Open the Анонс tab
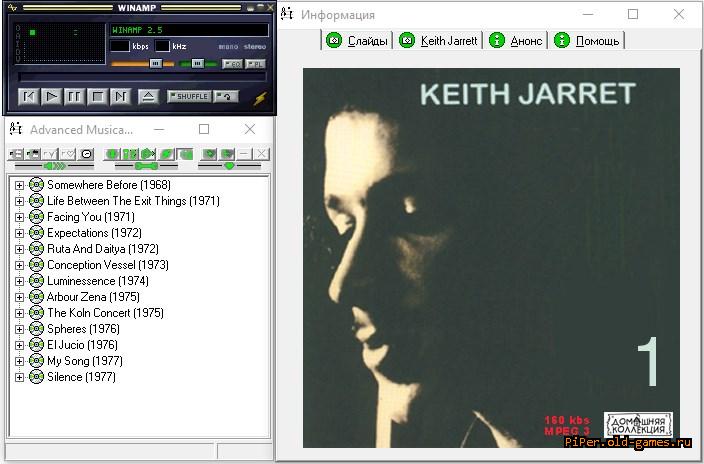Viewport: 704px width, 464px height. 515,40
